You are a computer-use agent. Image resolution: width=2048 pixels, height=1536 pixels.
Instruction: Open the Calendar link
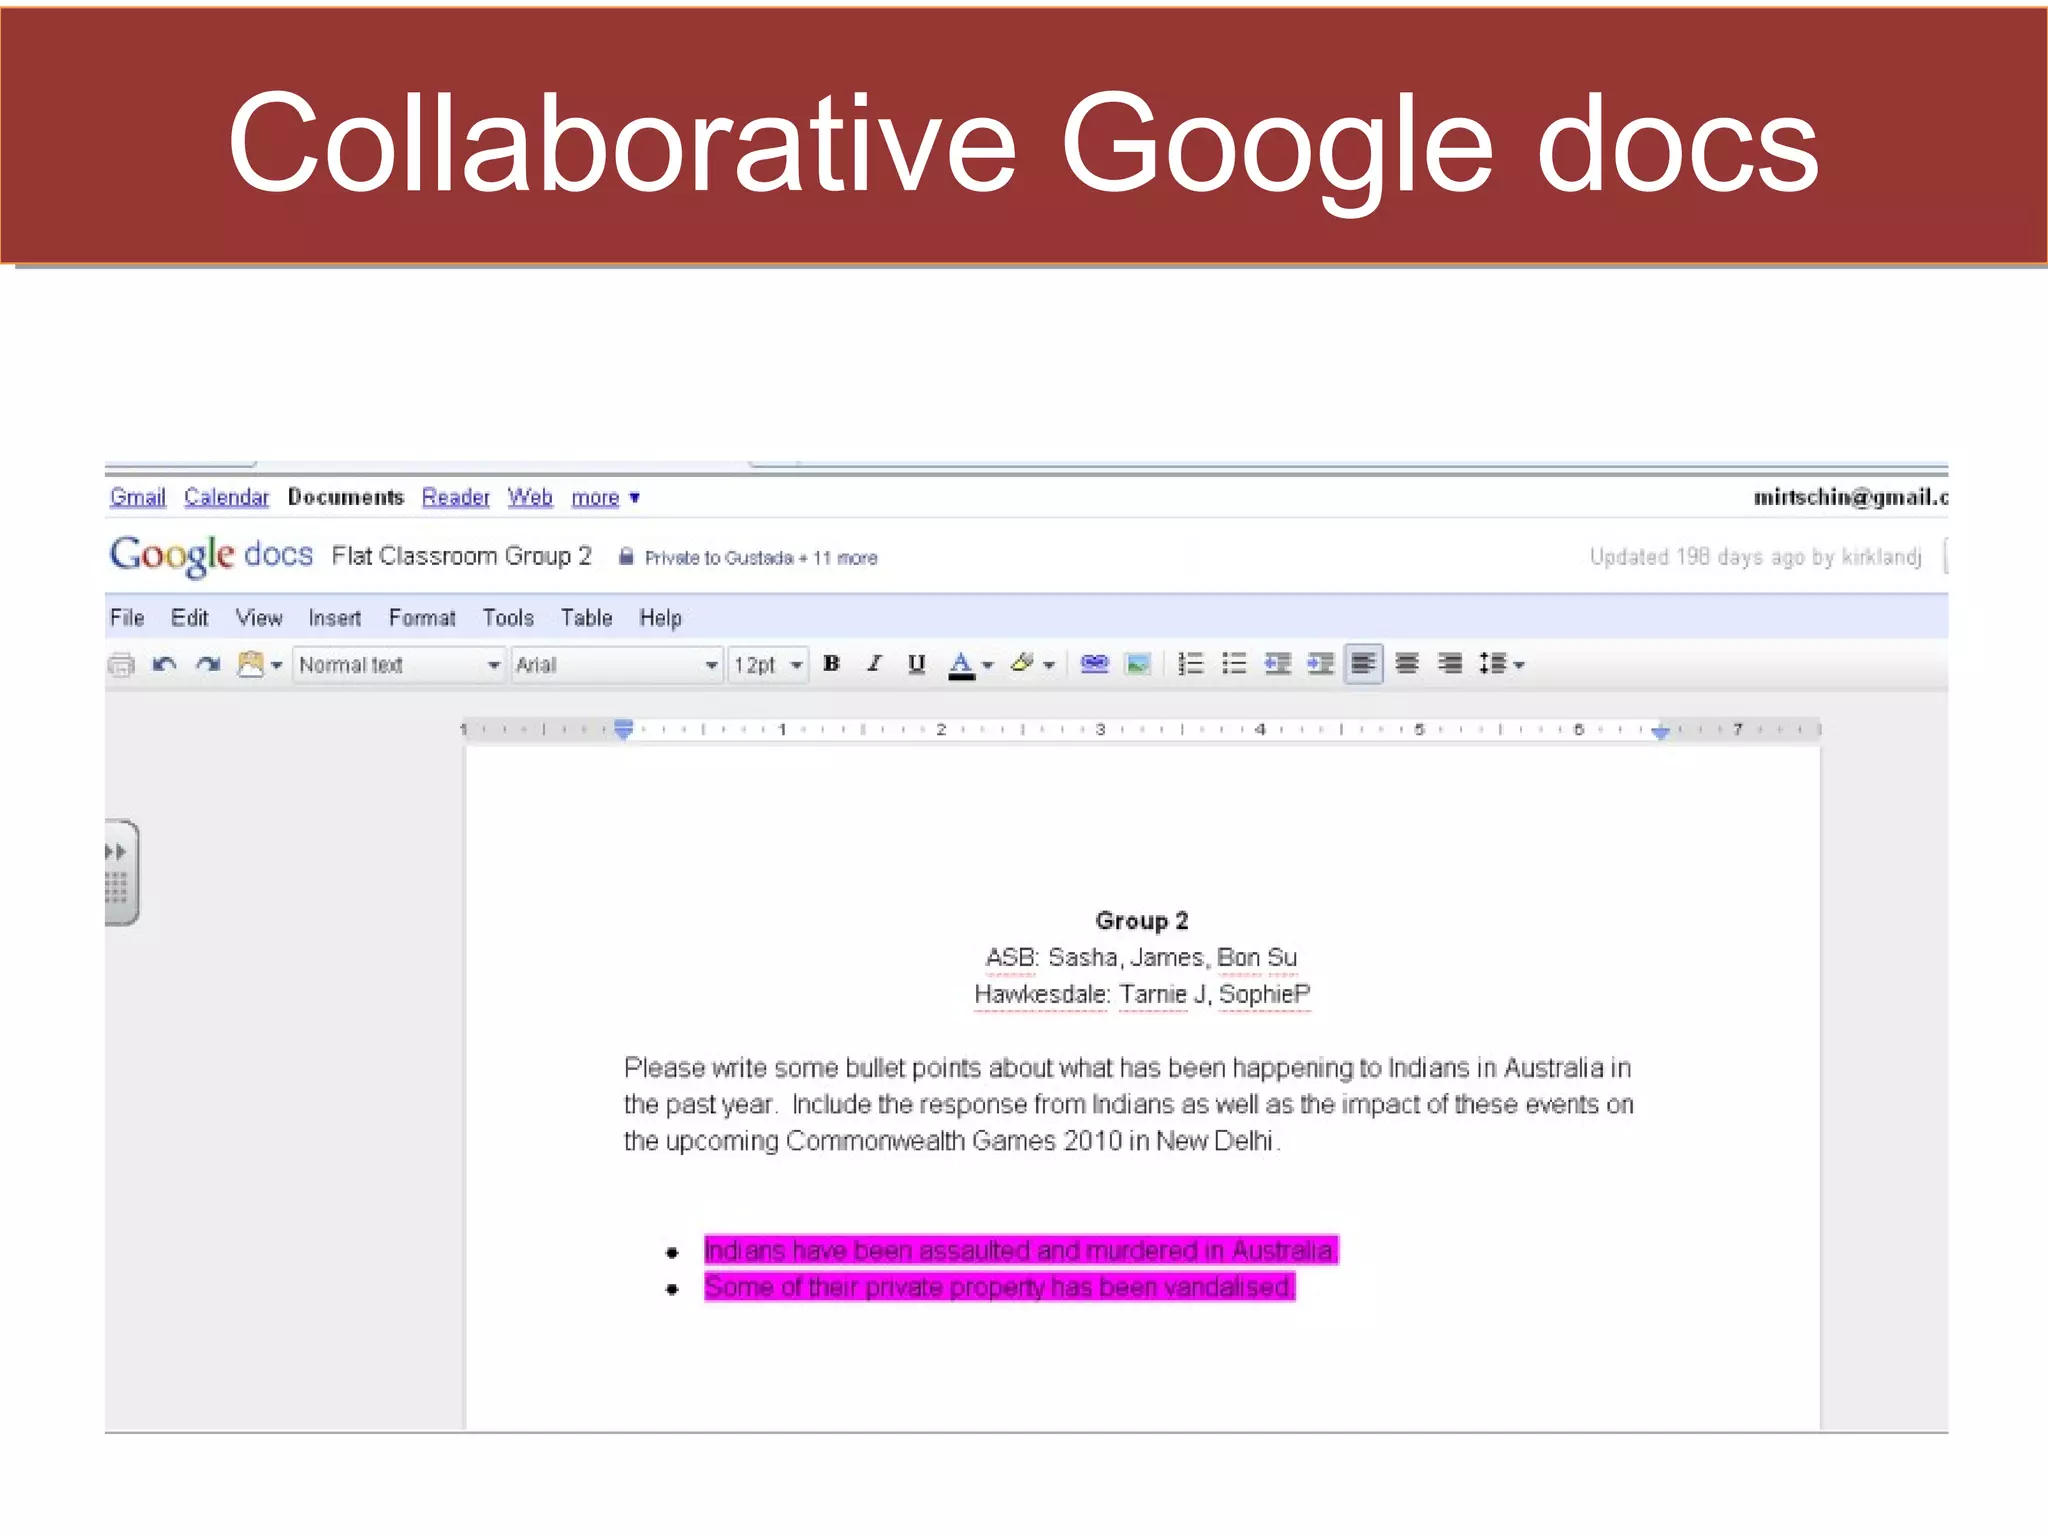tap(226, 497)
